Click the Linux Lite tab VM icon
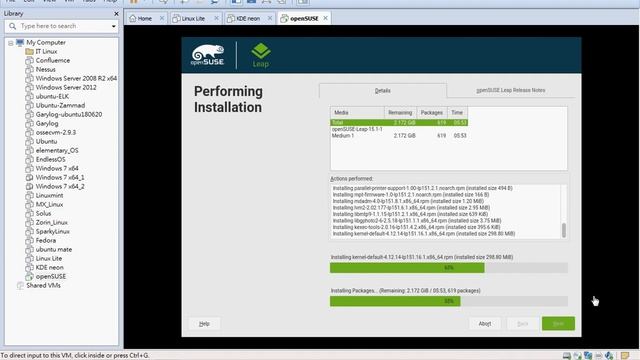The height and width of the screenshot is (360, 640). 176,18
